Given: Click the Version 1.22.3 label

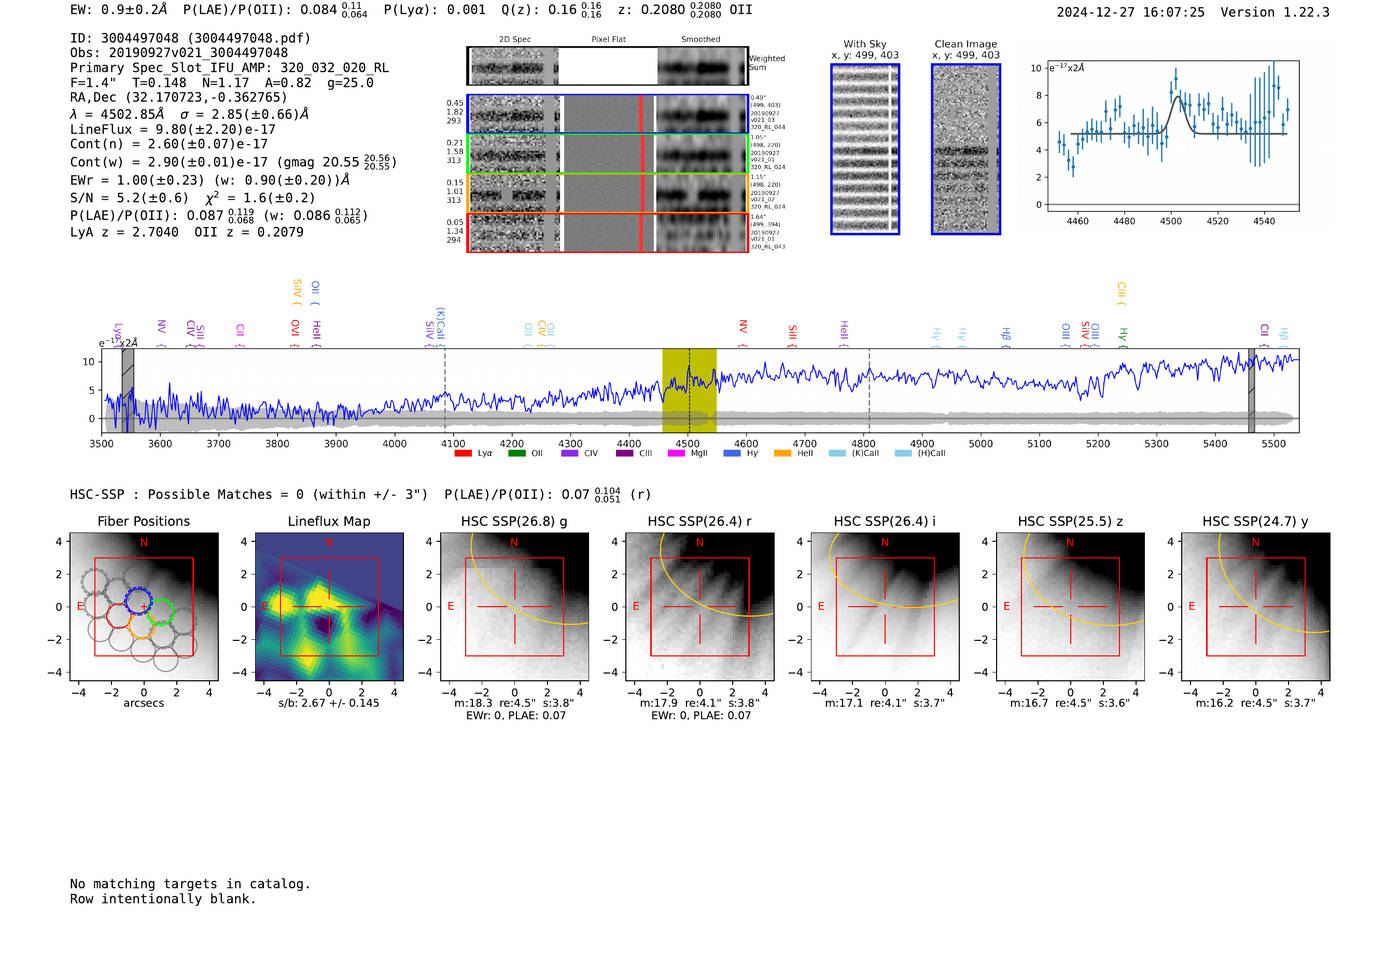Looking at the screenshot, I should pyautogui.click(x=1275, y=12).
